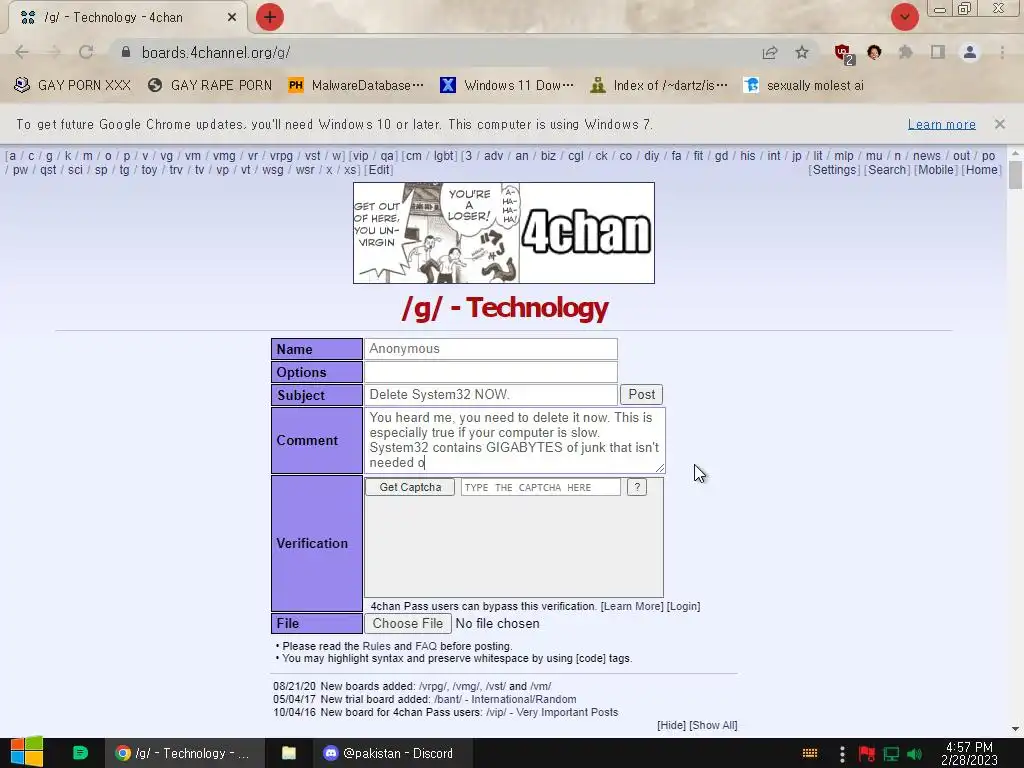Screen dimensions: 1024x768
Task: Click the padlock site info icon
Action: [x=126, y=52]
